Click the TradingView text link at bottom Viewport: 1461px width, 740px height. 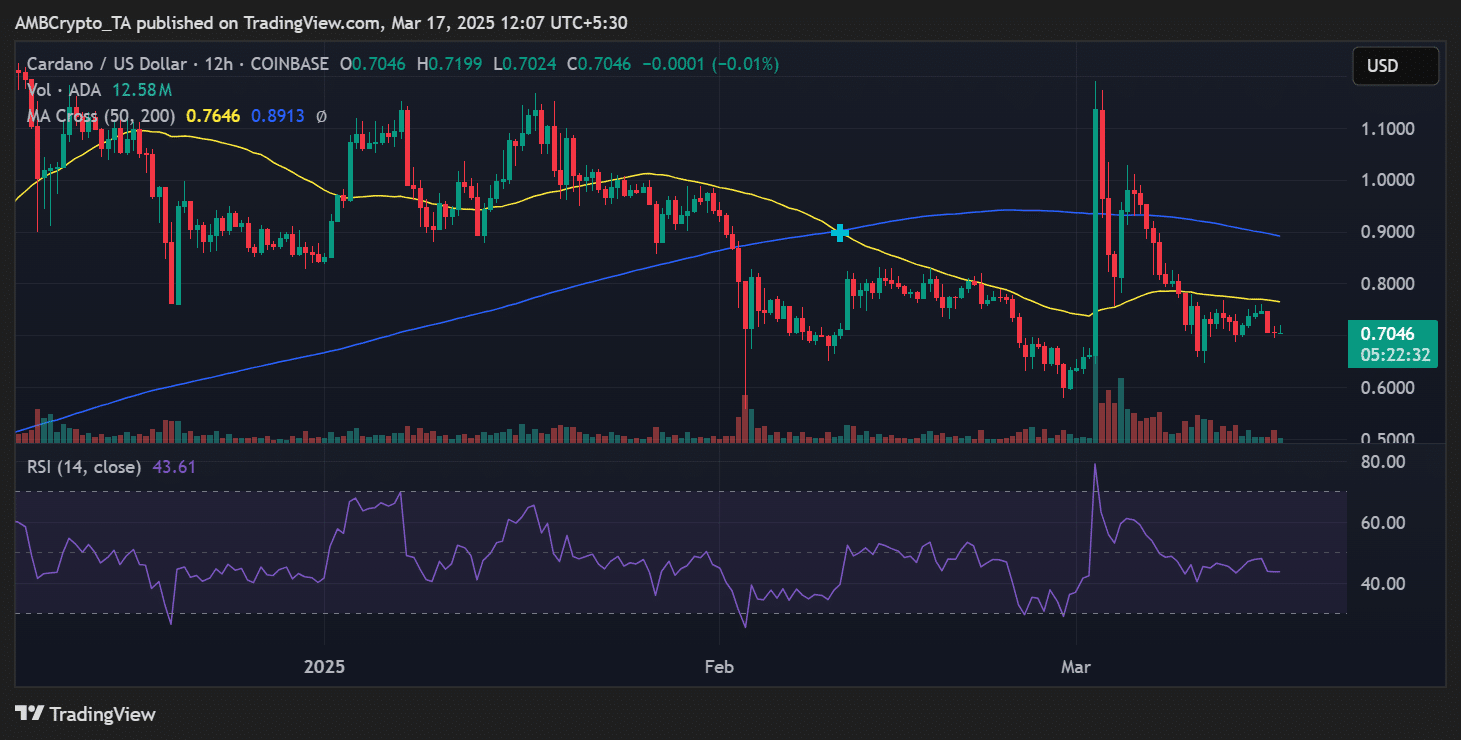click(x=102, y=714)
